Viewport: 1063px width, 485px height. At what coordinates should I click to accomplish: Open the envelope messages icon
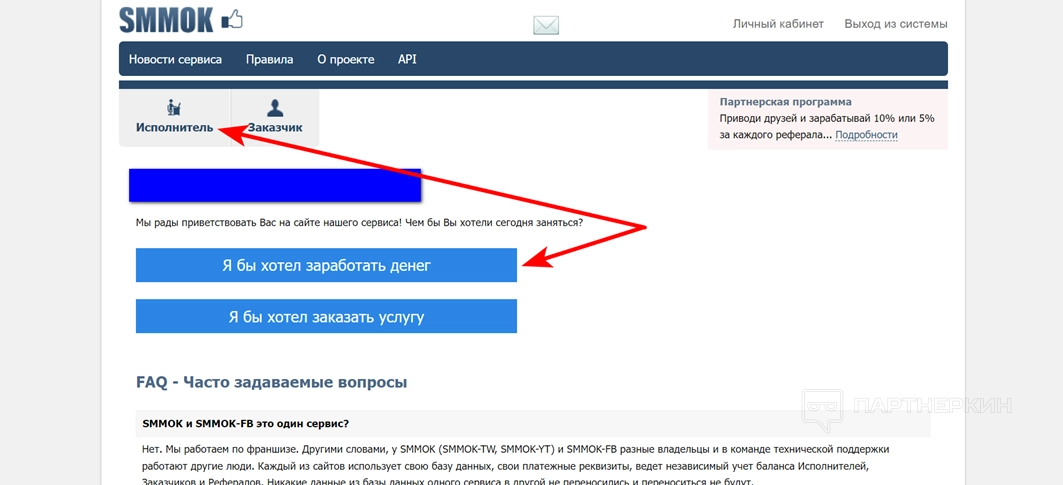point(546,26)
